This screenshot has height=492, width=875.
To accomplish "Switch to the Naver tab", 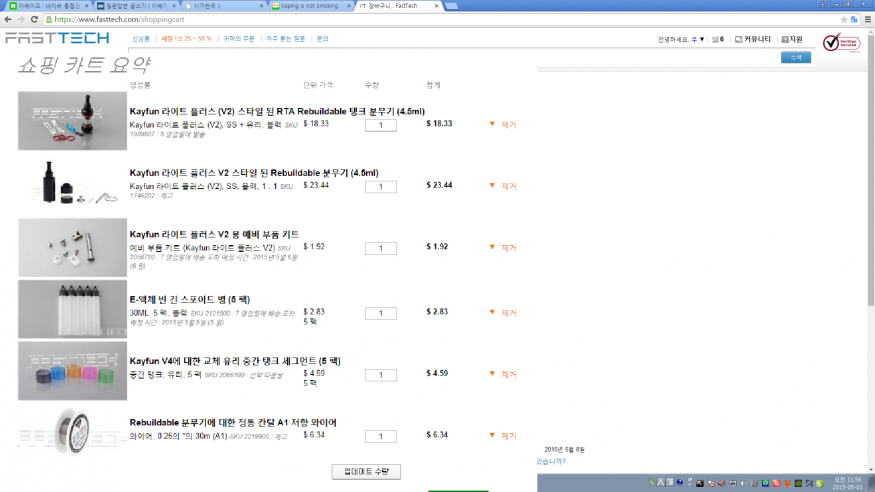I will (x=47, y=6).
